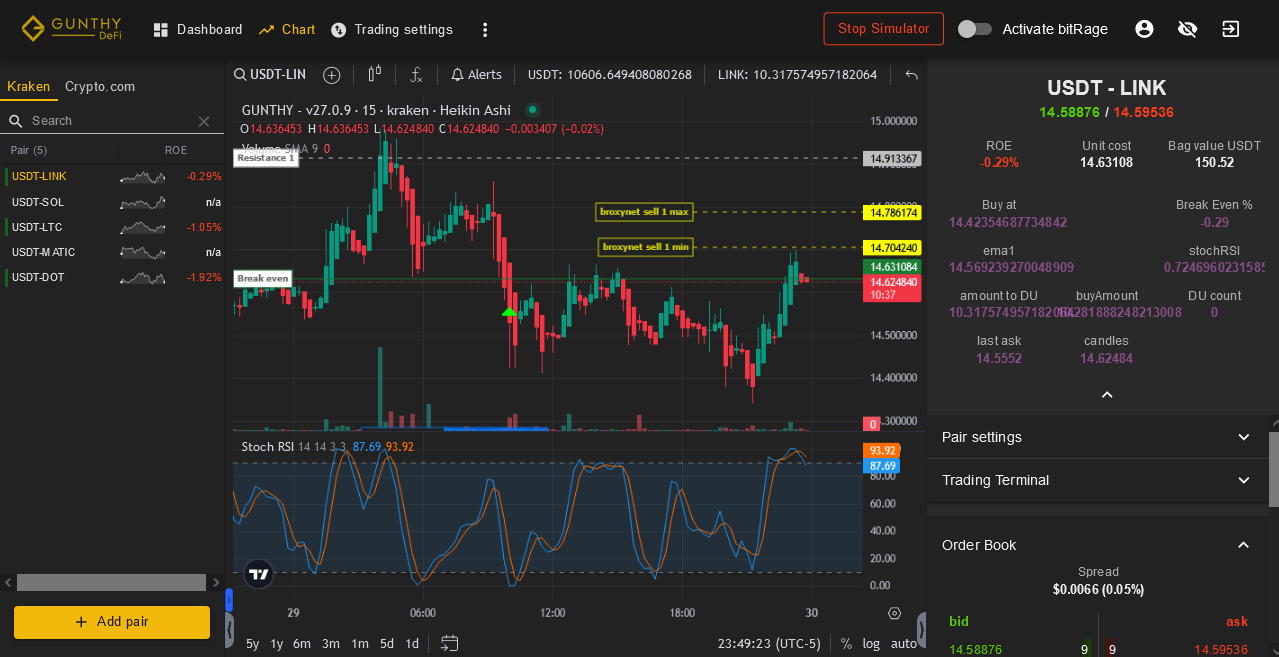
Task: Click the Resistance 1 chart label
Action: [266, 158]
